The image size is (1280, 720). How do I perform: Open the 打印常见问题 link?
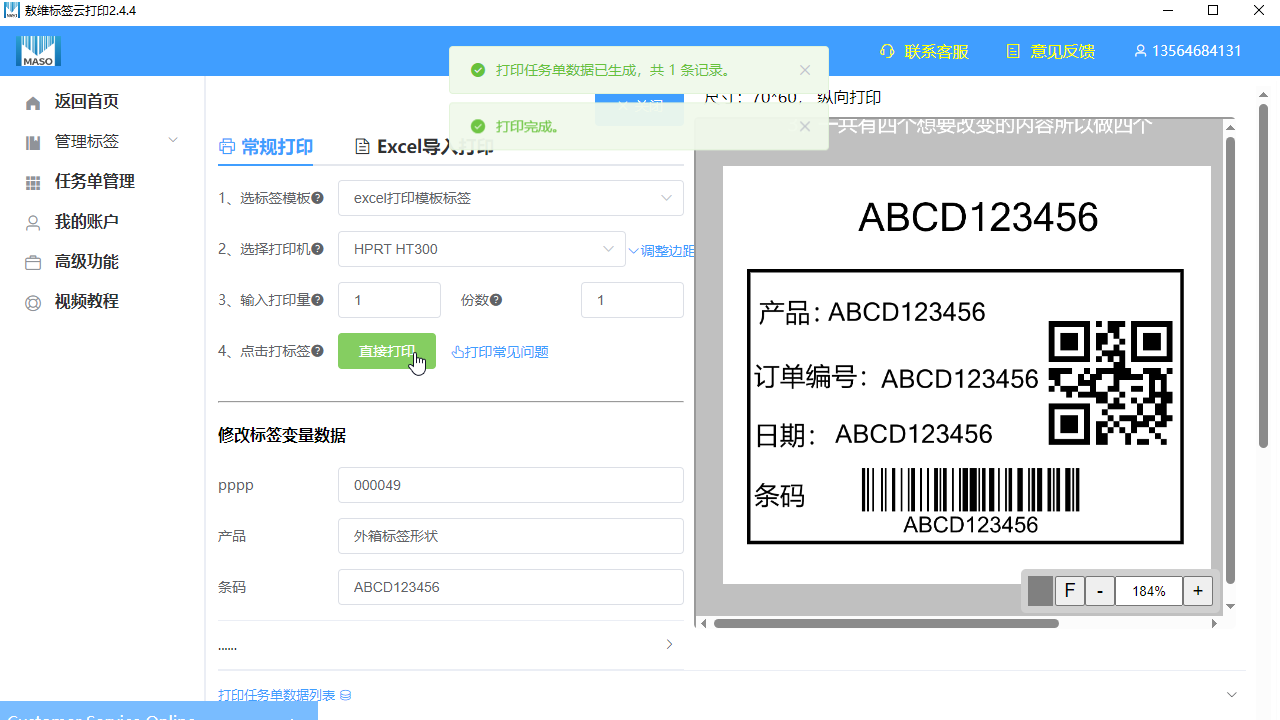499,351
